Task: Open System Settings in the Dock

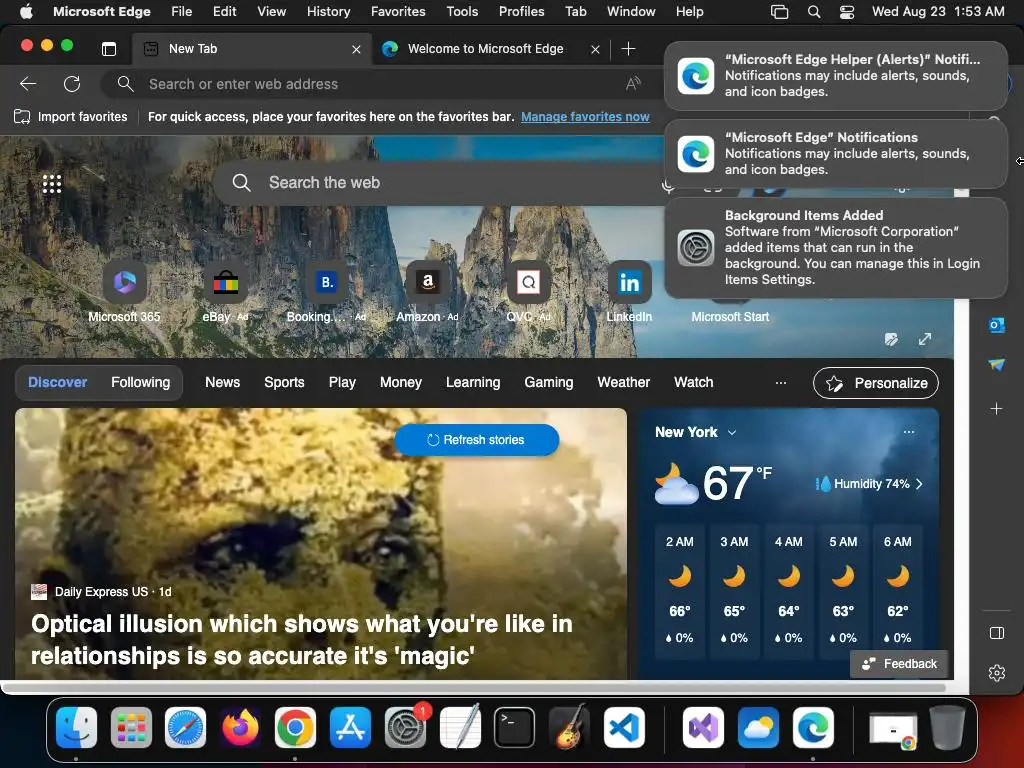Action: [x=405, y=727]
